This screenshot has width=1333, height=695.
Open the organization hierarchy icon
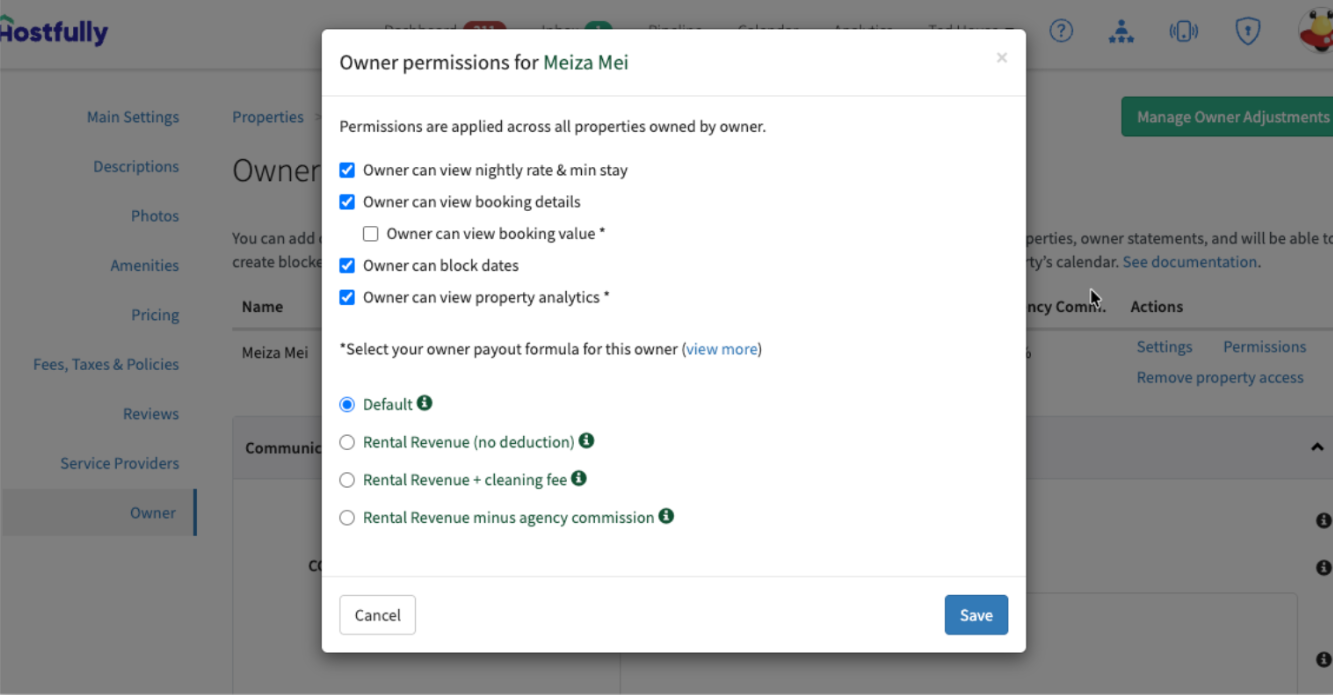(x=1121, y=31)
